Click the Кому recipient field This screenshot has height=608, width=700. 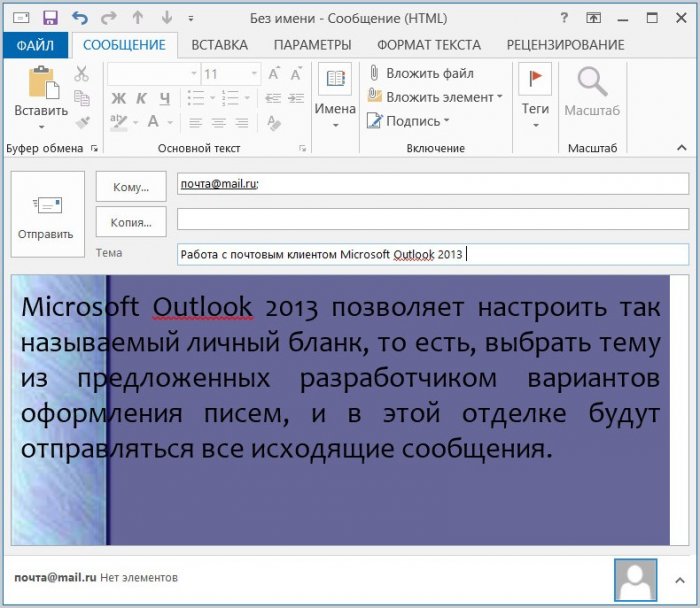click(433, 184)
